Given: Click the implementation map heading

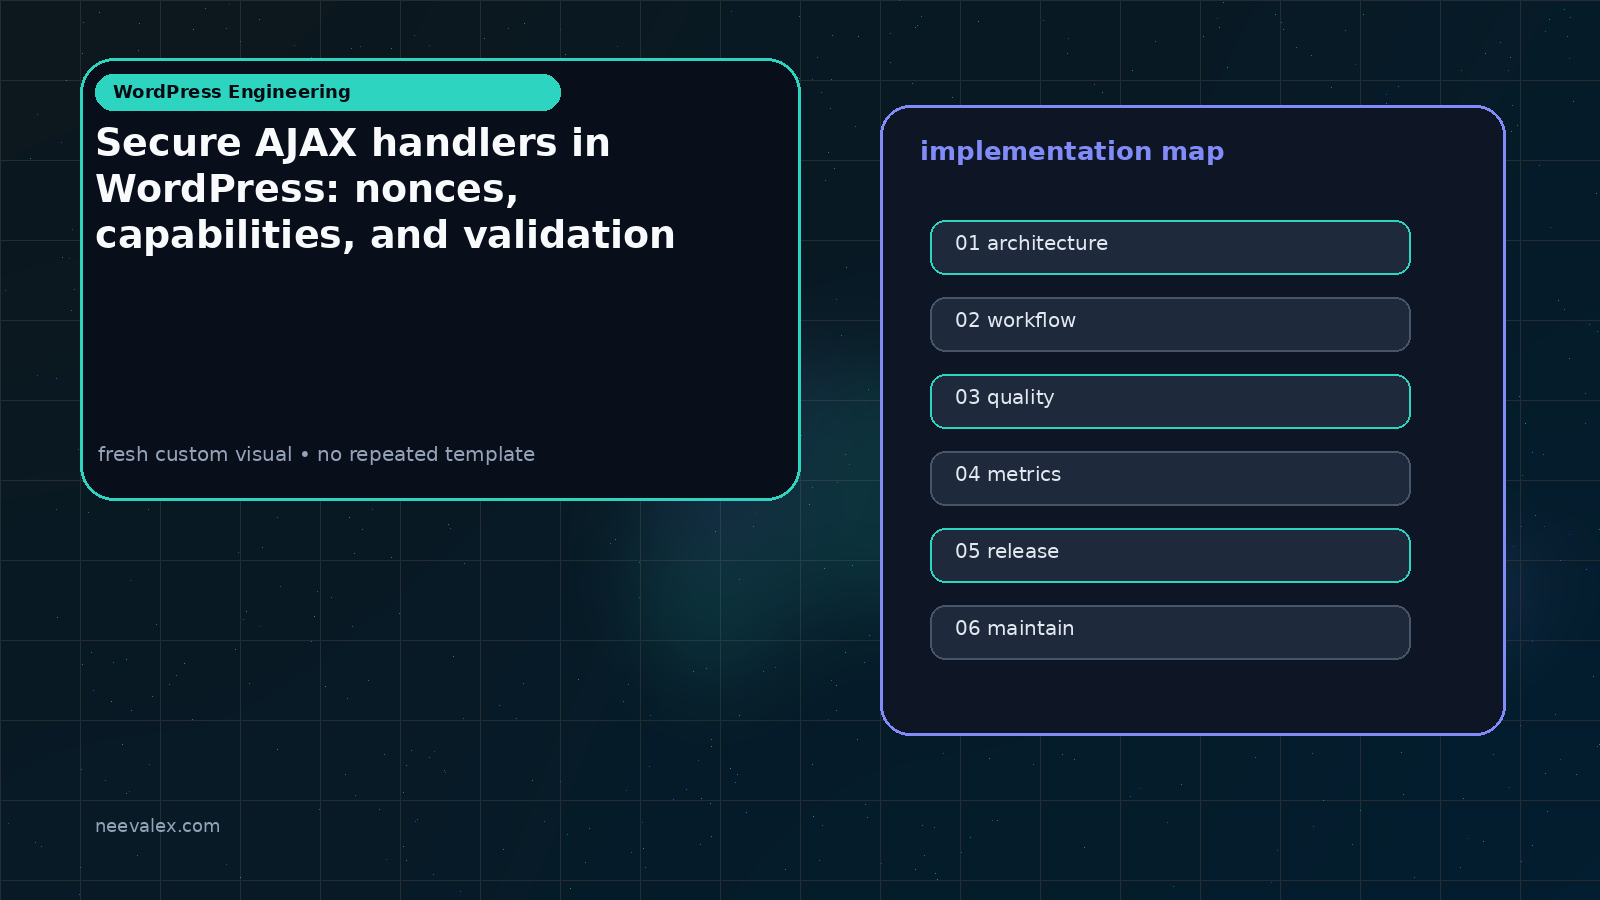Looking at the screenshot, I should click(1072, 152).
